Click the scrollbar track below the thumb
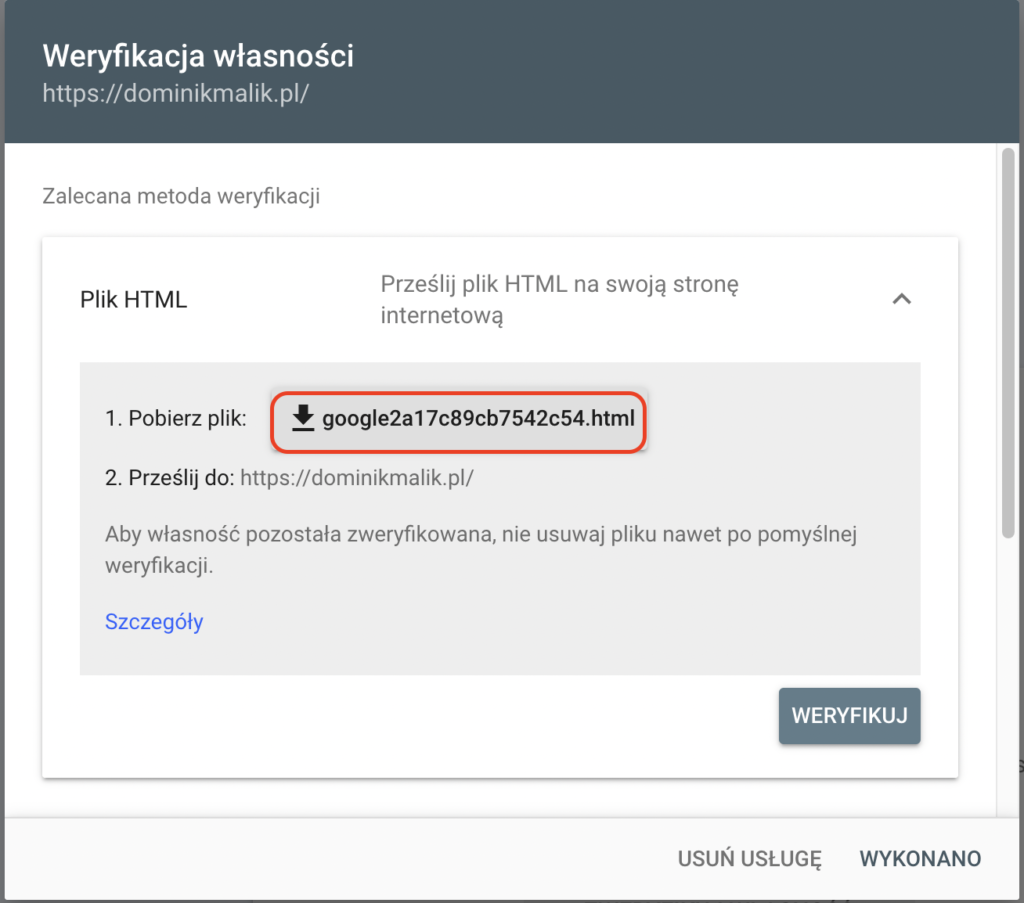Image resolution: width=1024 pixels, height=903 pixels. (x=1009, y=680)
